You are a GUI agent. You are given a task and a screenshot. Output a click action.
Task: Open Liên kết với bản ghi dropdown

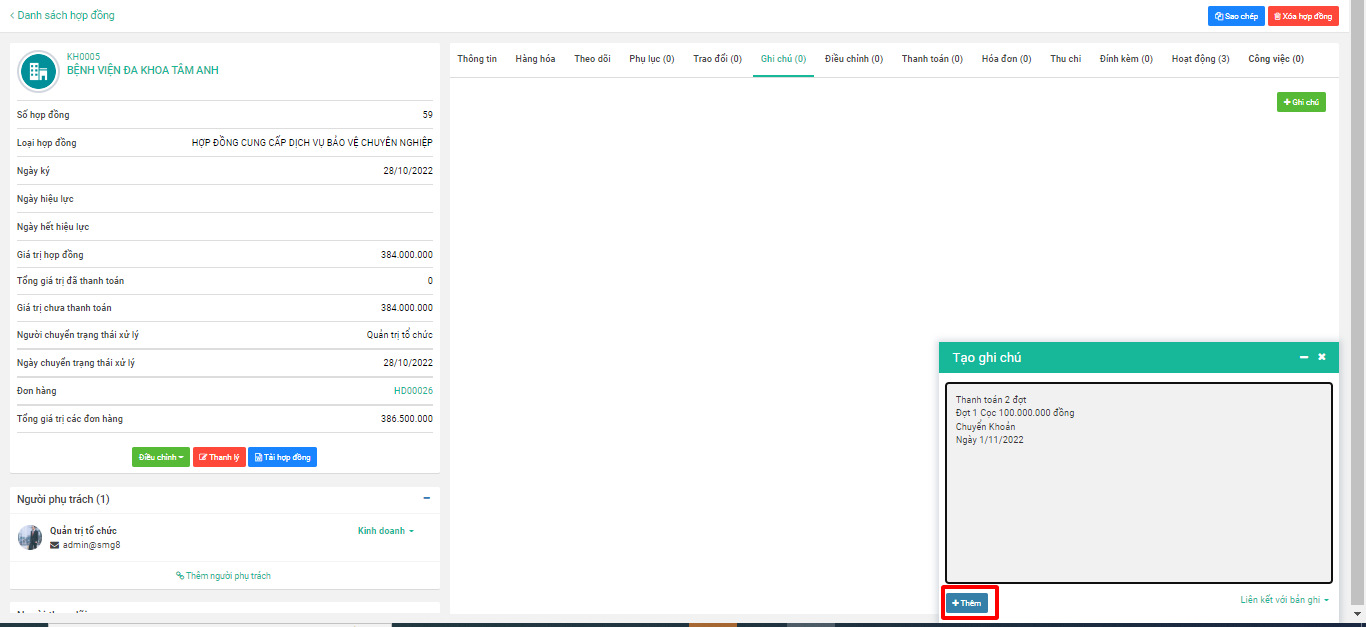[x=1284, y=600]
